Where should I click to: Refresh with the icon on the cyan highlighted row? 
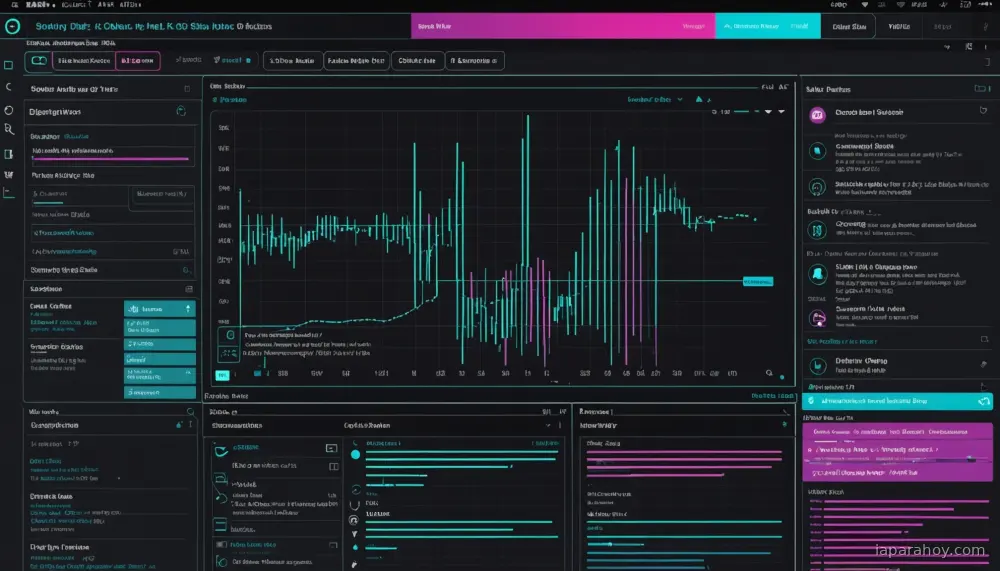[x=984, y=401]
